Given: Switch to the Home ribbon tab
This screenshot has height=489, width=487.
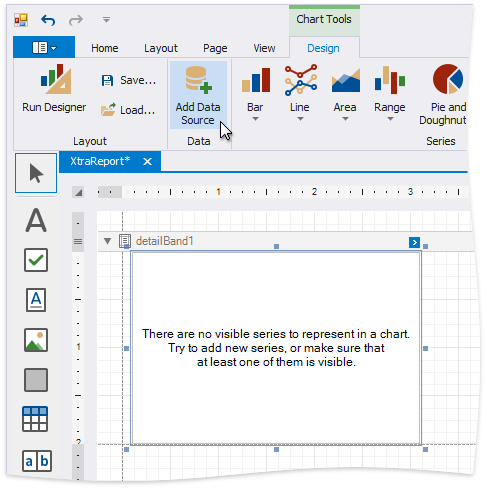Looking at the screenshot, I should tap(105, 48).
